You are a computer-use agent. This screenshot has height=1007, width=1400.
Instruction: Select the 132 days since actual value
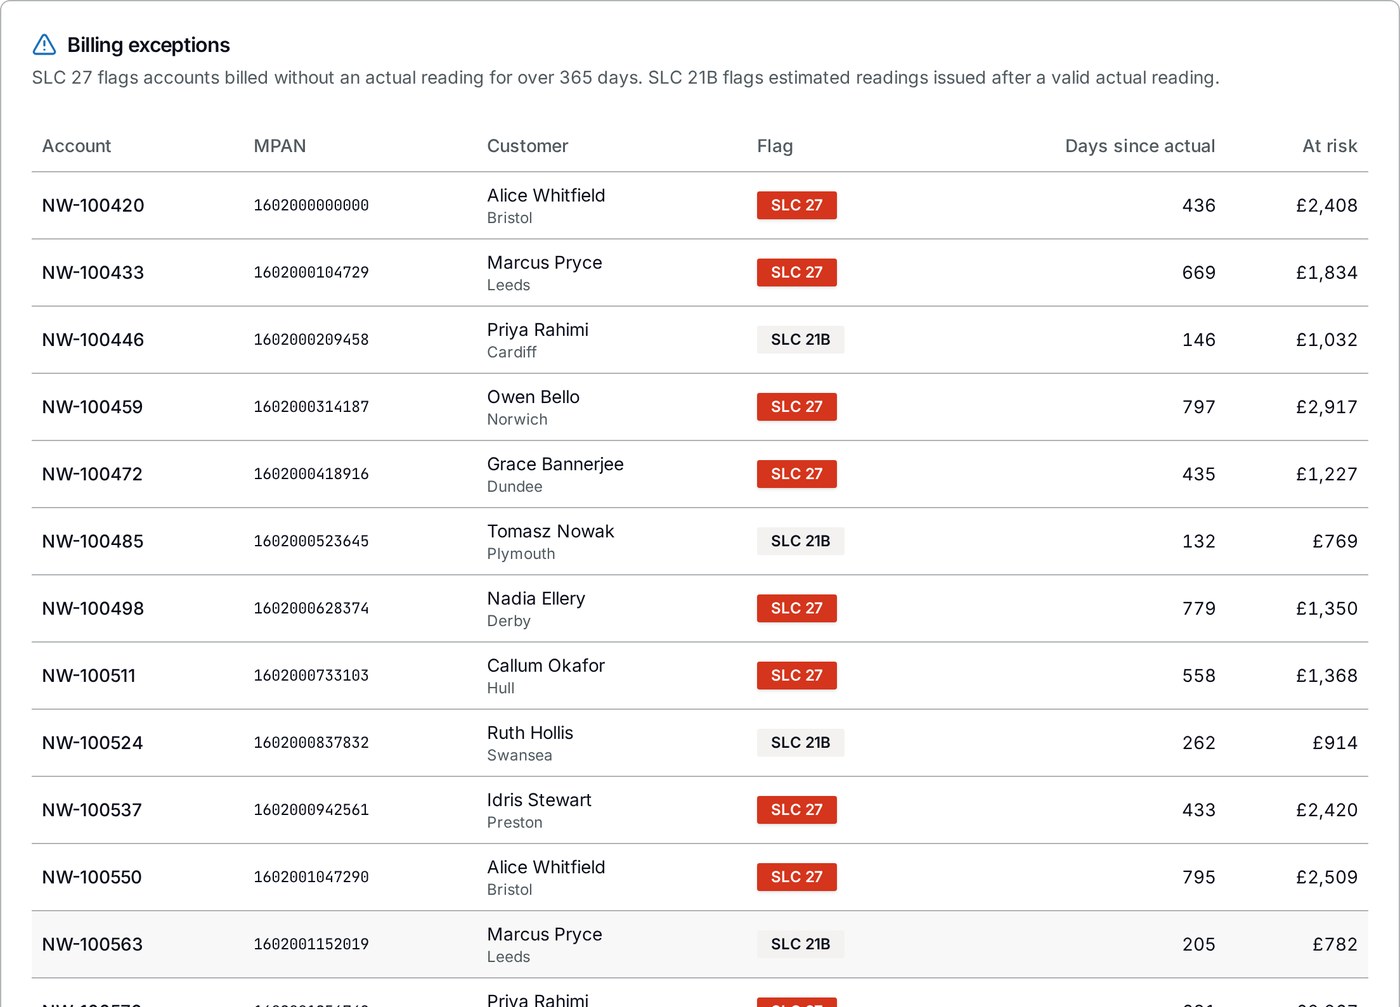(x=1199, y=541)
